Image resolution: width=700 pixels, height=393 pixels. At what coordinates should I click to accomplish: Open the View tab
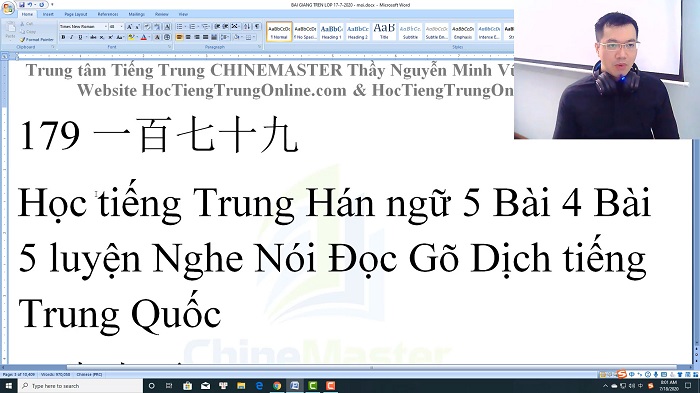click(x=183, y=14)
